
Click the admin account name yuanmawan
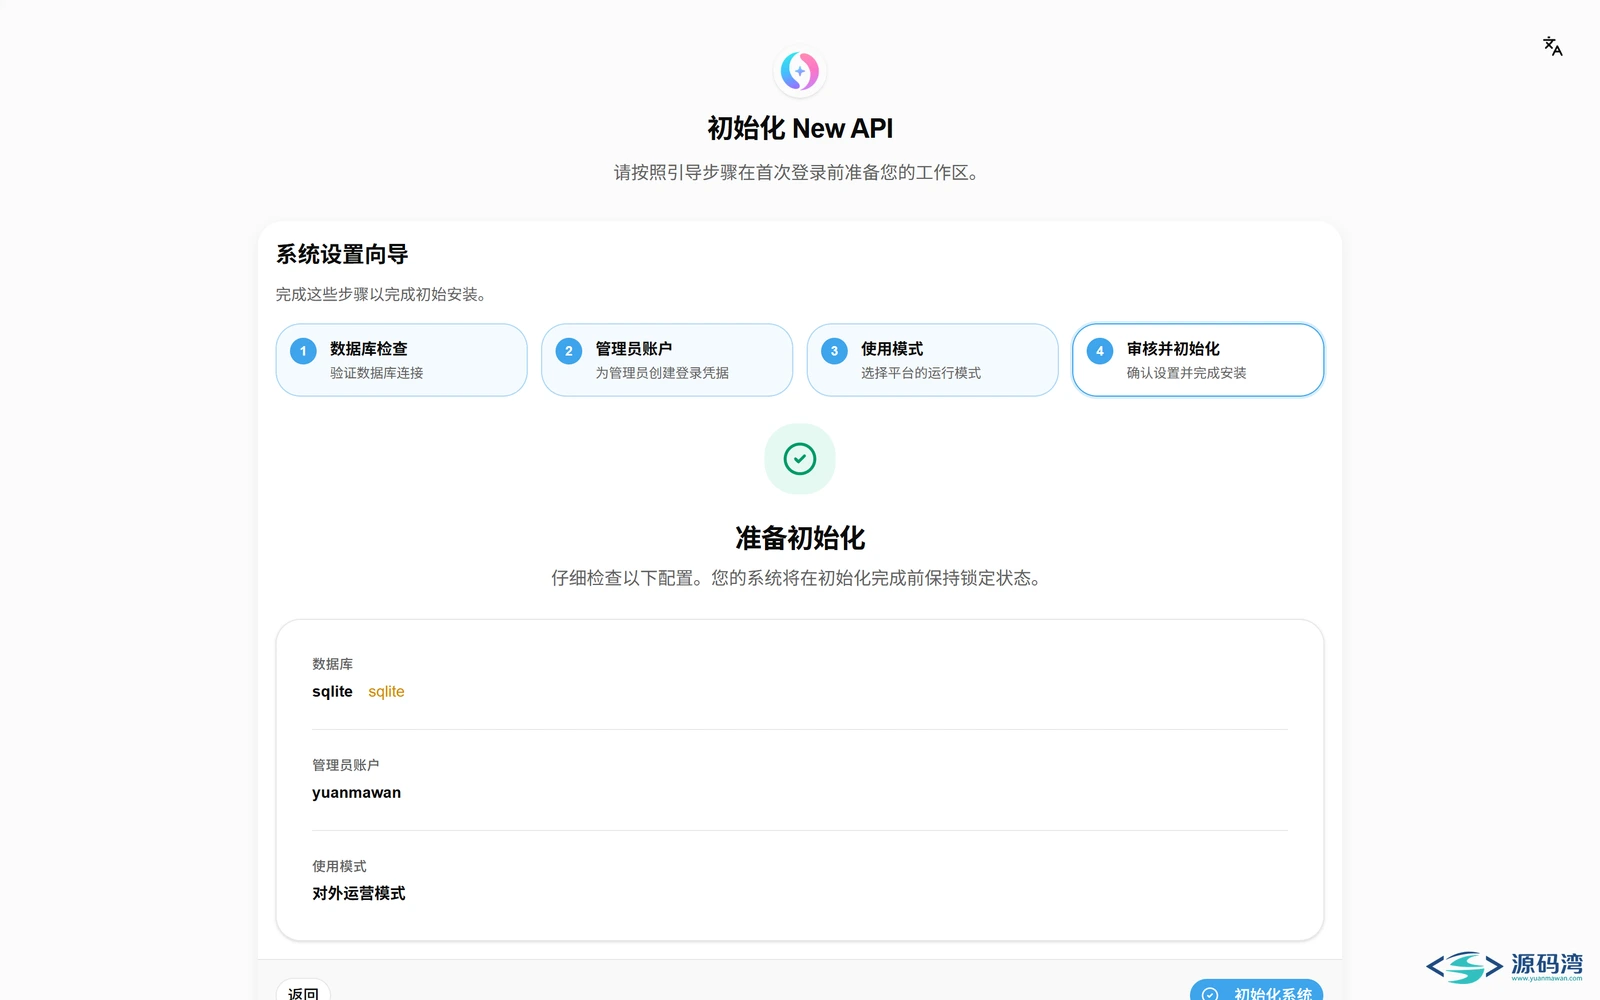pyautogui.click(x=356, y=793)
